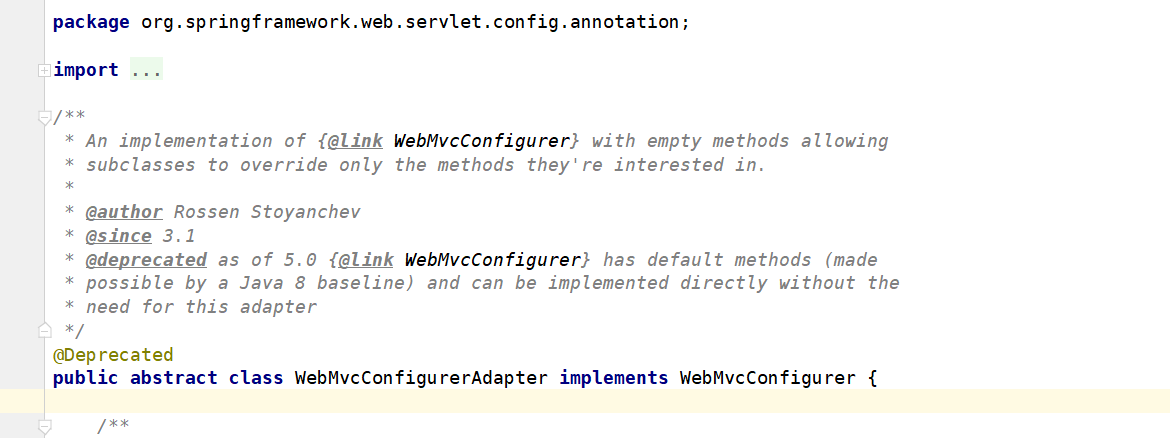Click the first @link tag in Javadoc
The height and width of the screenshot is (438, 1170).
click(355, 141)
